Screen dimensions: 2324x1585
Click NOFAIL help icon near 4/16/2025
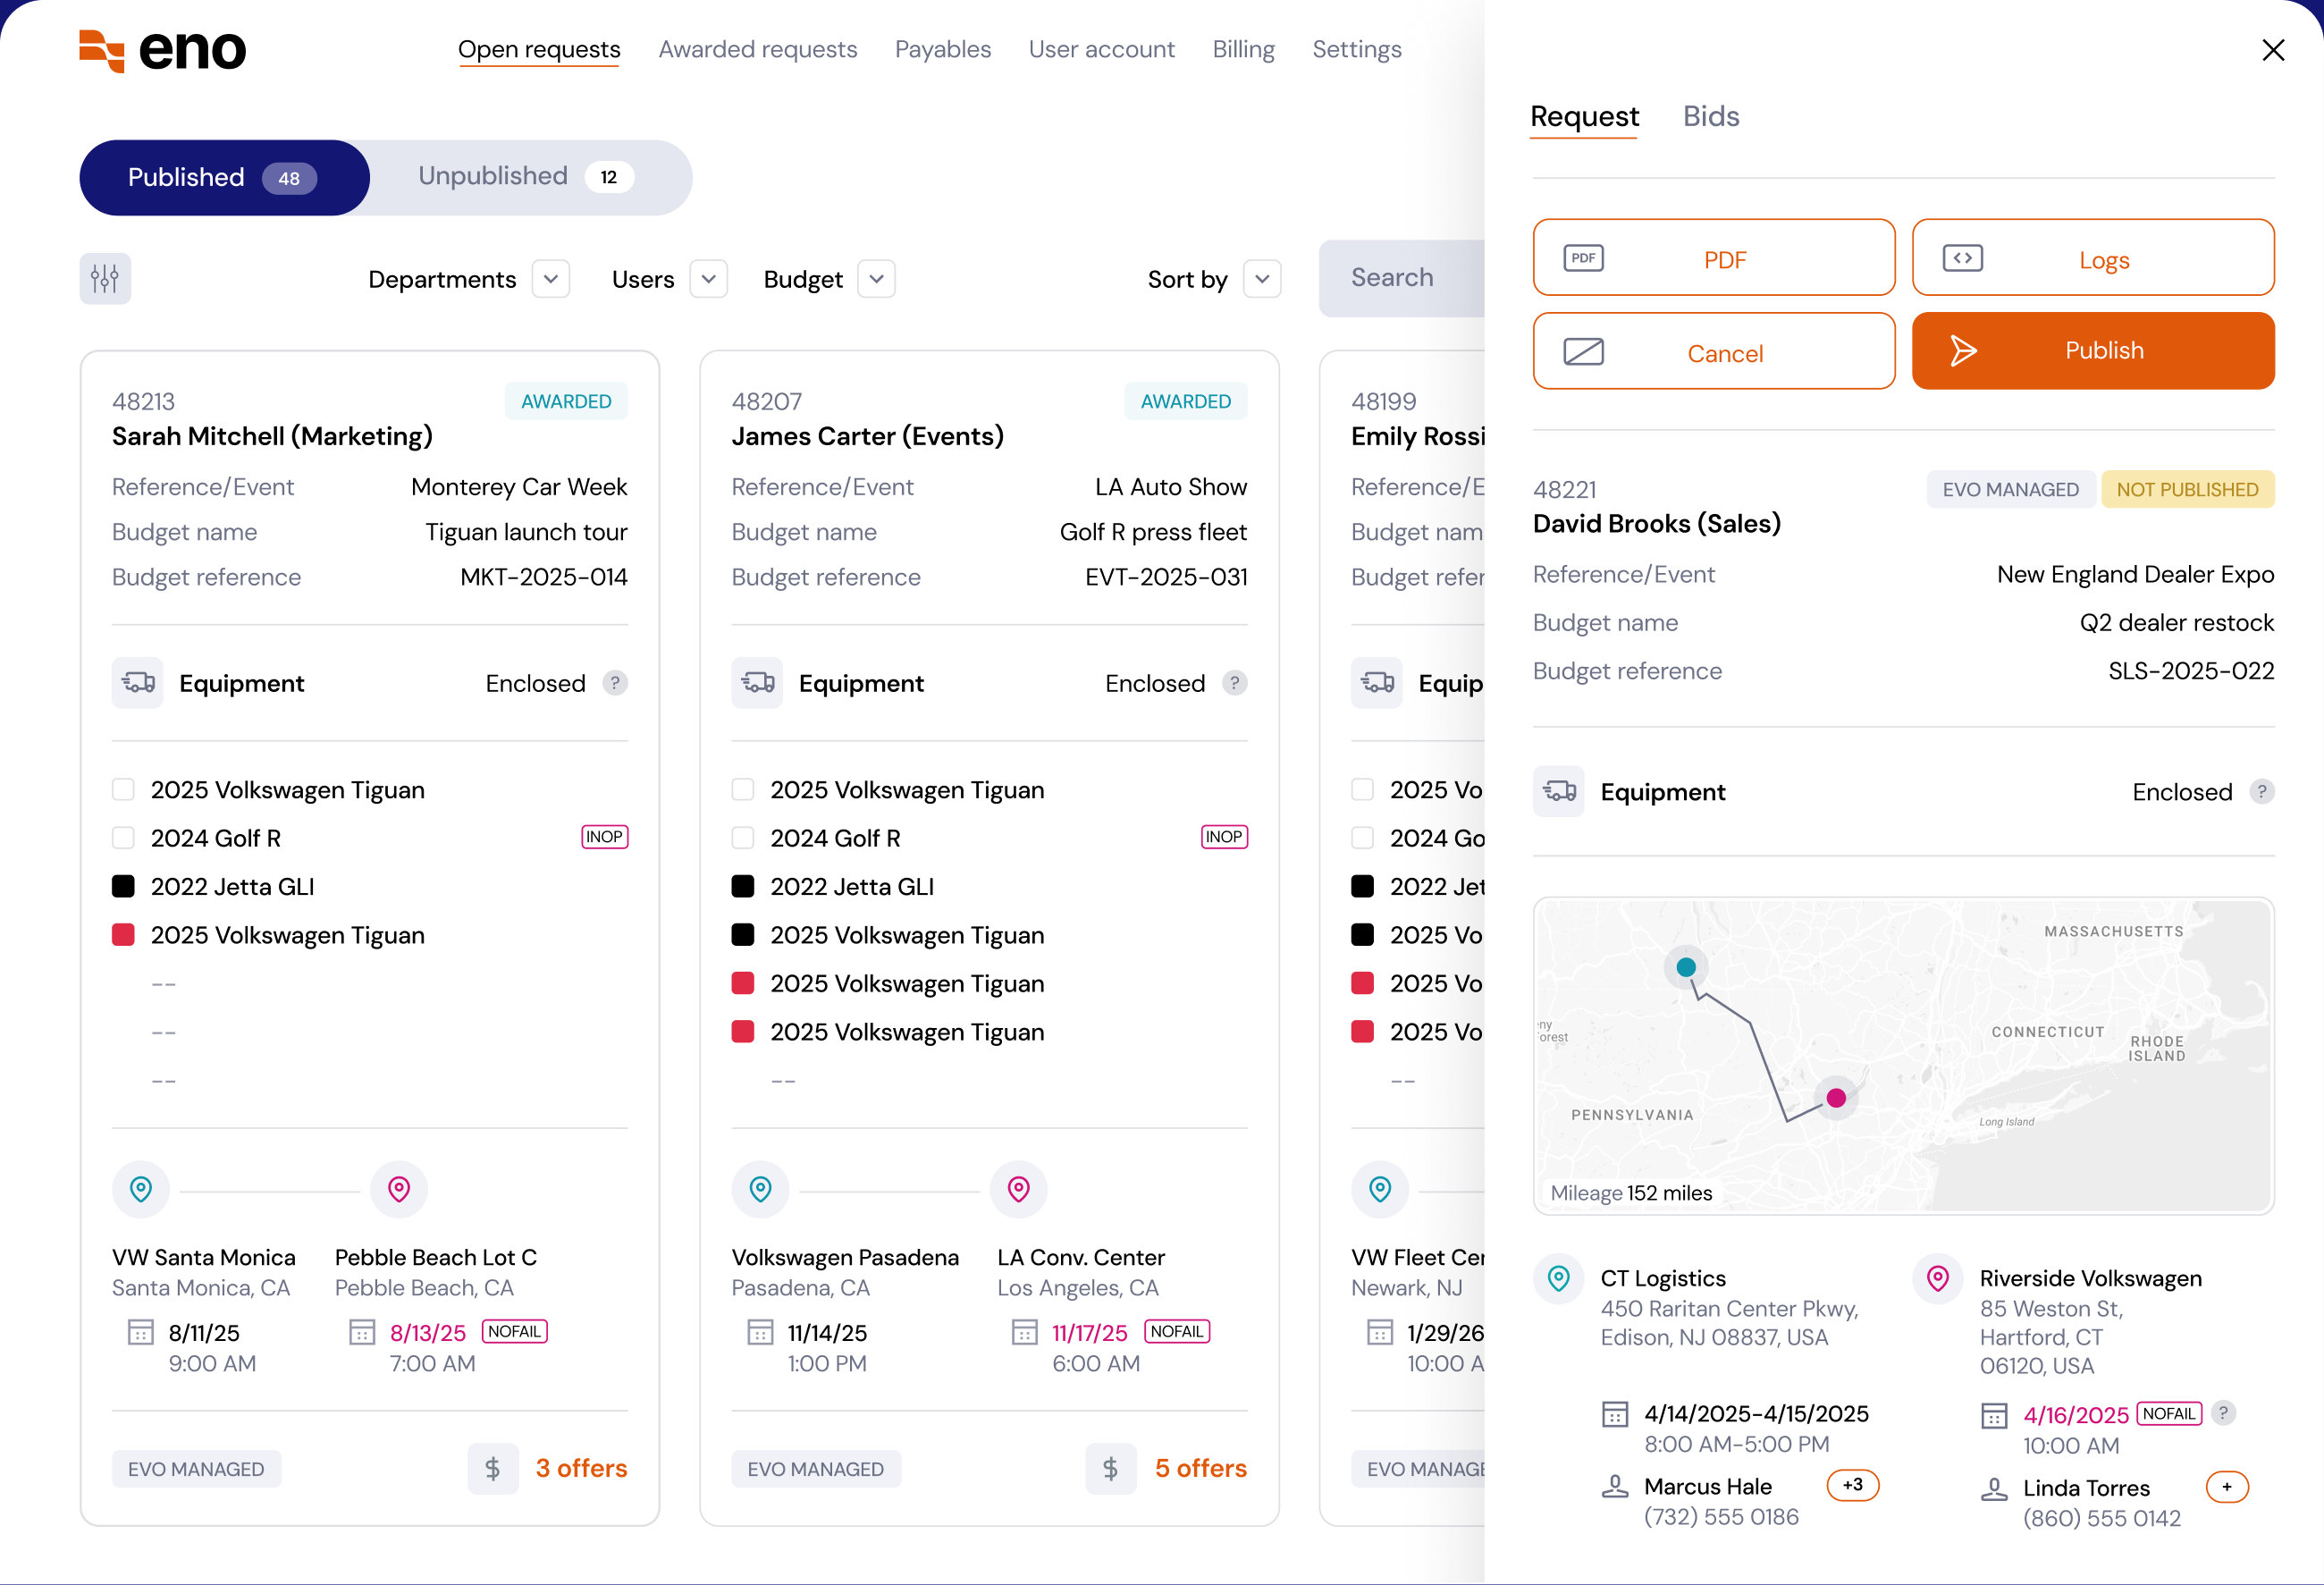click(2223, 1413)
